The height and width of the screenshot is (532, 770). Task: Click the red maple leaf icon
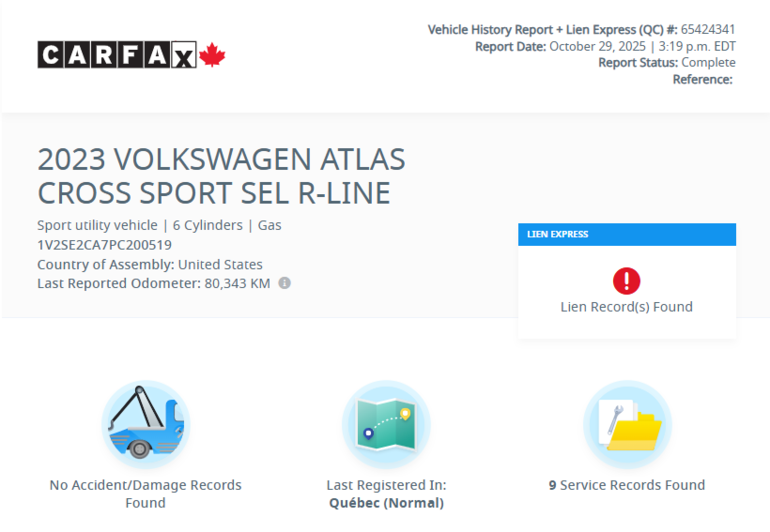click(x=212, y=55)
